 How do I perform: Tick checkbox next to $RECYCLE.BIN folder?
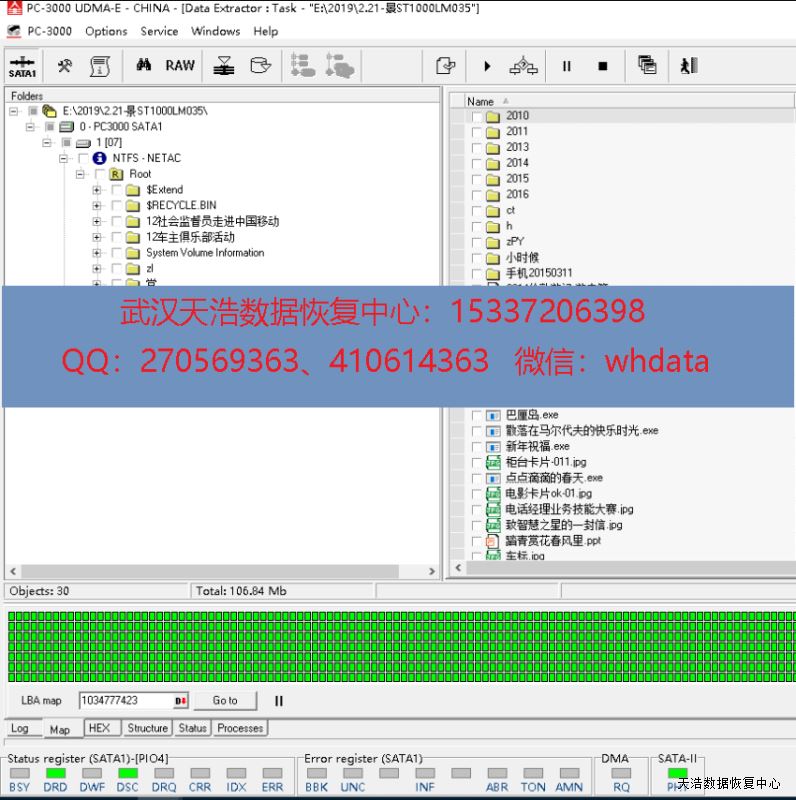[117, 206]
